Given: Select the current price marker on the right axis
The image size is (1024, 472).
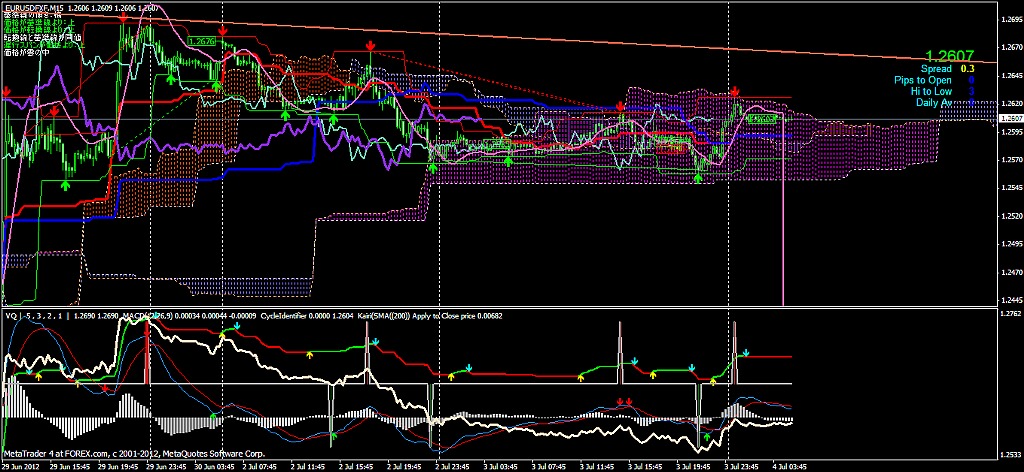Looking at the screenshot, I should coord(1009,119).
